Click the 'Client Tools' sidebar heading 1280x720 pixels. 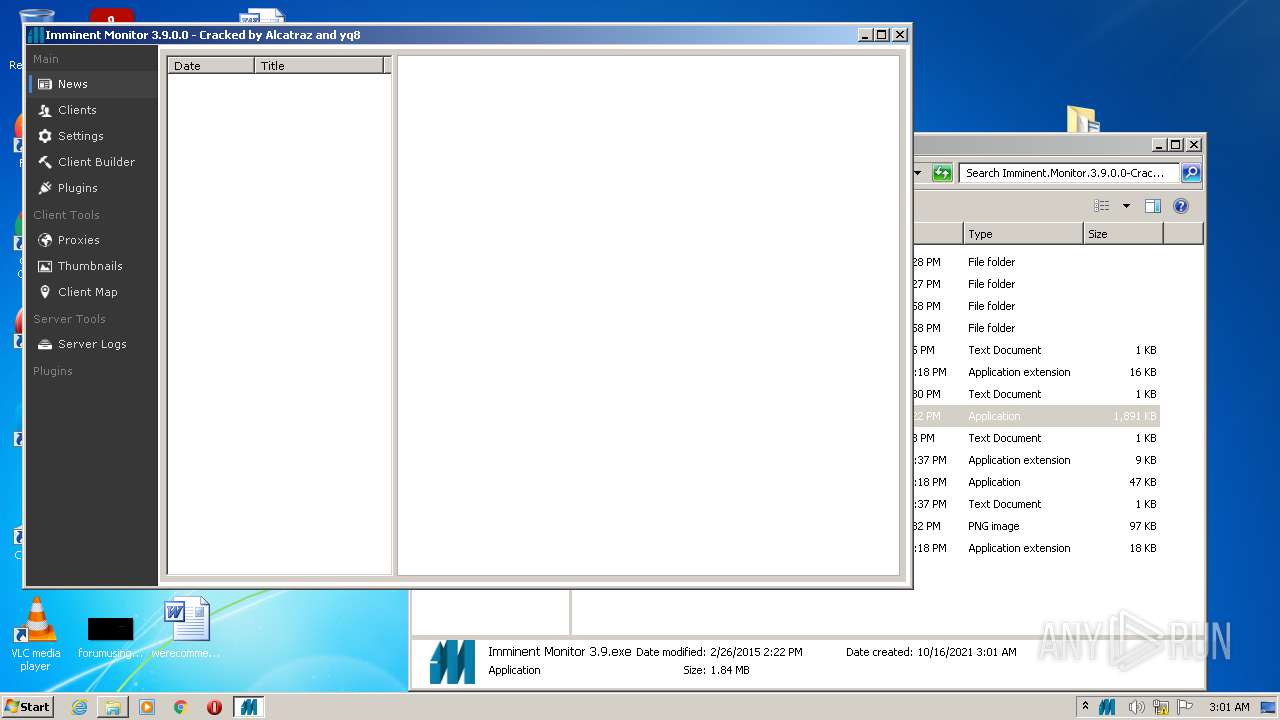click(66, 215)
